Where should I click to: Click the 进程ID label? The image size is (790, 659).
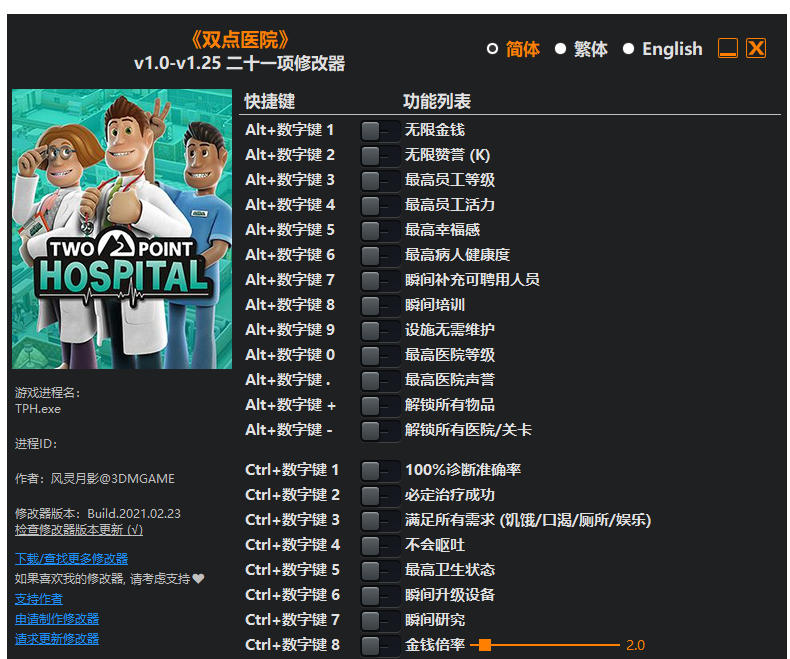click(36, 444)
